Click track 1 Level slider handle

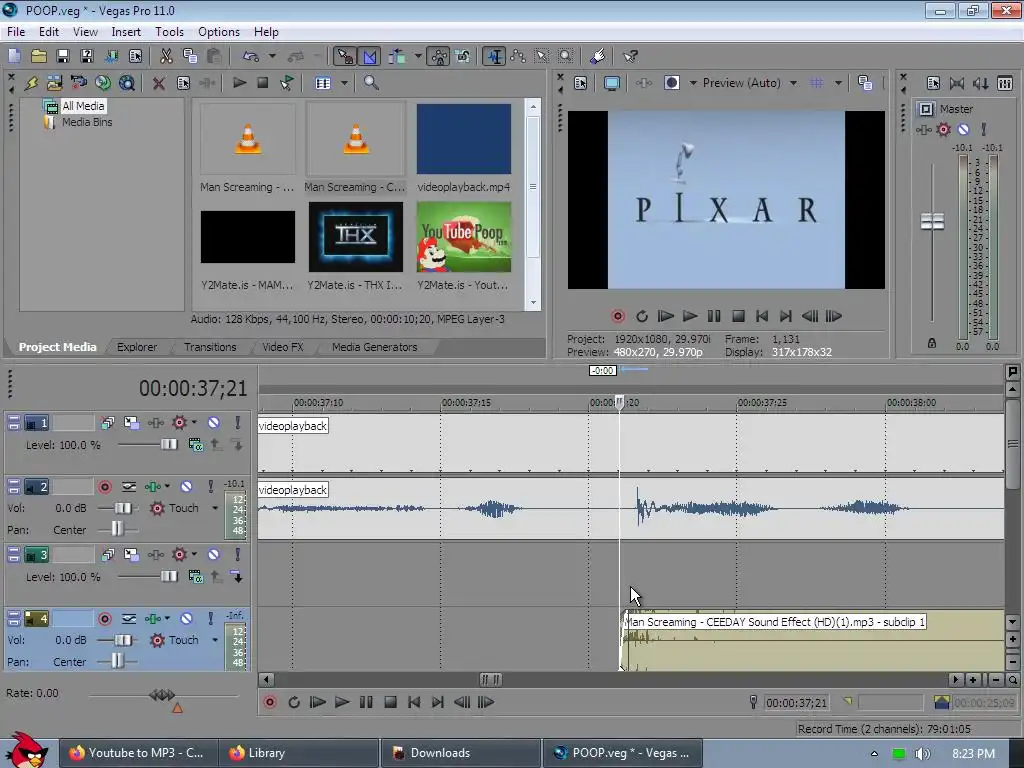[x=169, y=445]
